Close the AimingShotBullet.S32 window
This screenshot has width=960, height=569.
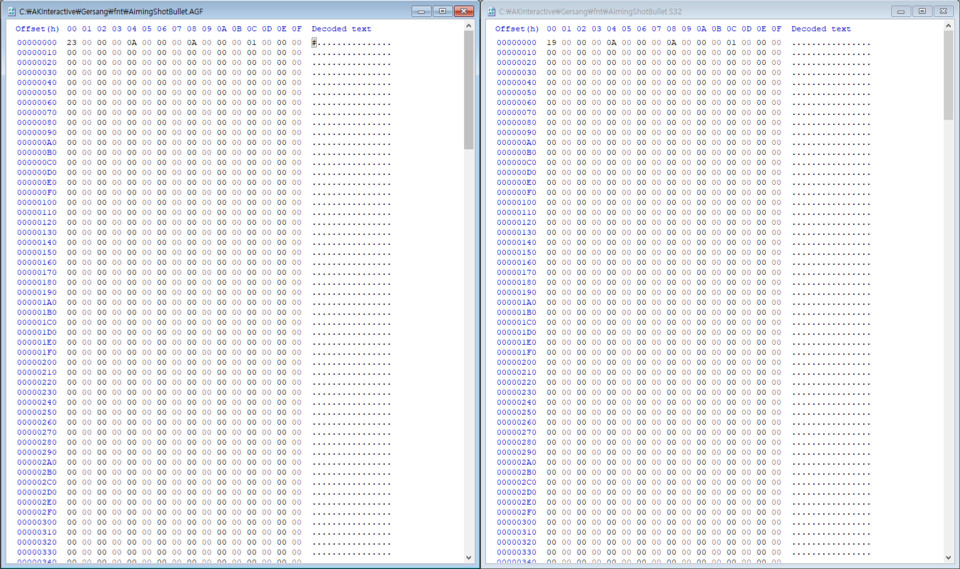click(x=943, y=11)
